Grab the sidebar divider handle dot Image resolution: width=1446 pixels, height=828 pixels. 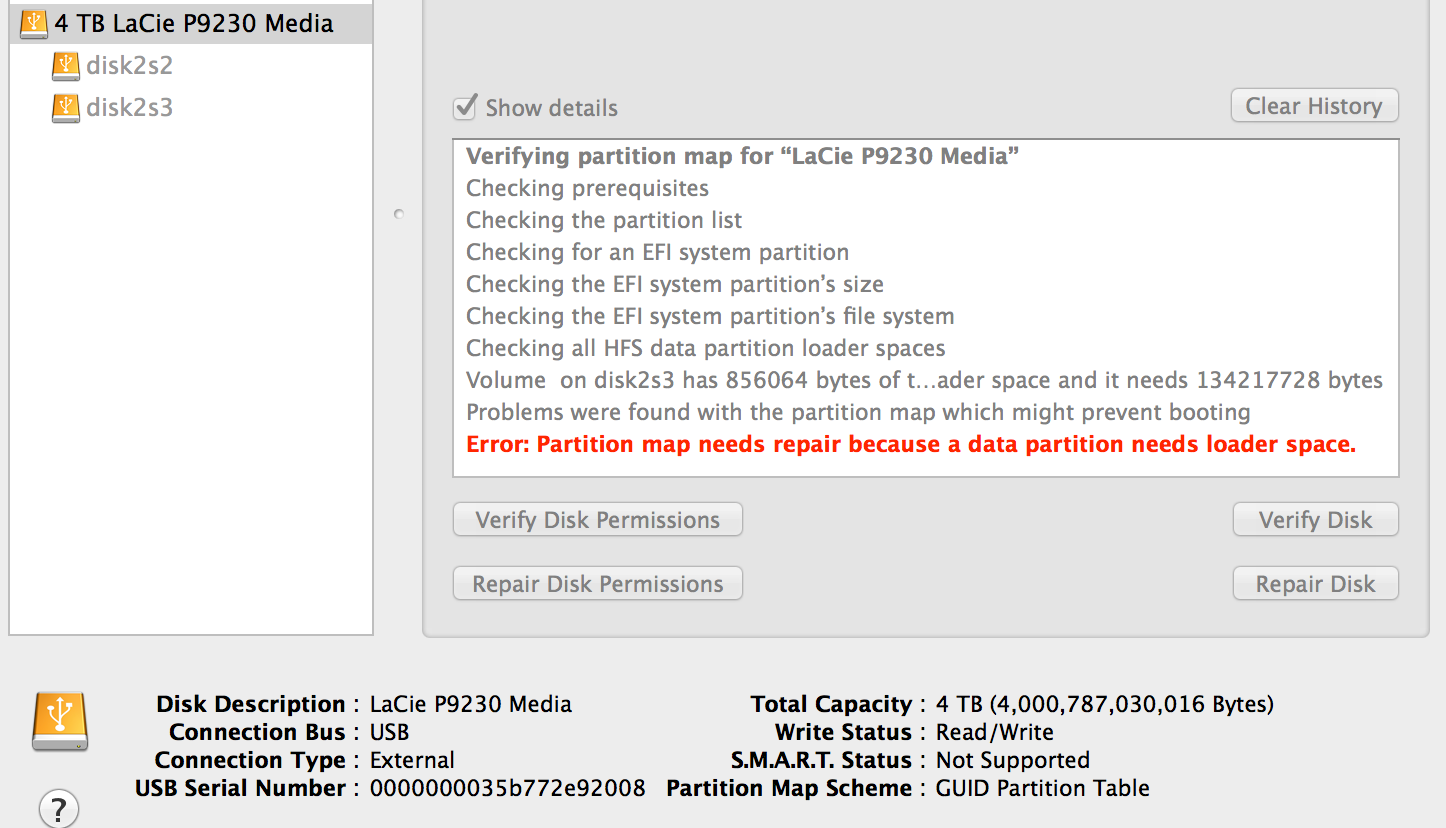[x=399, y=214]
